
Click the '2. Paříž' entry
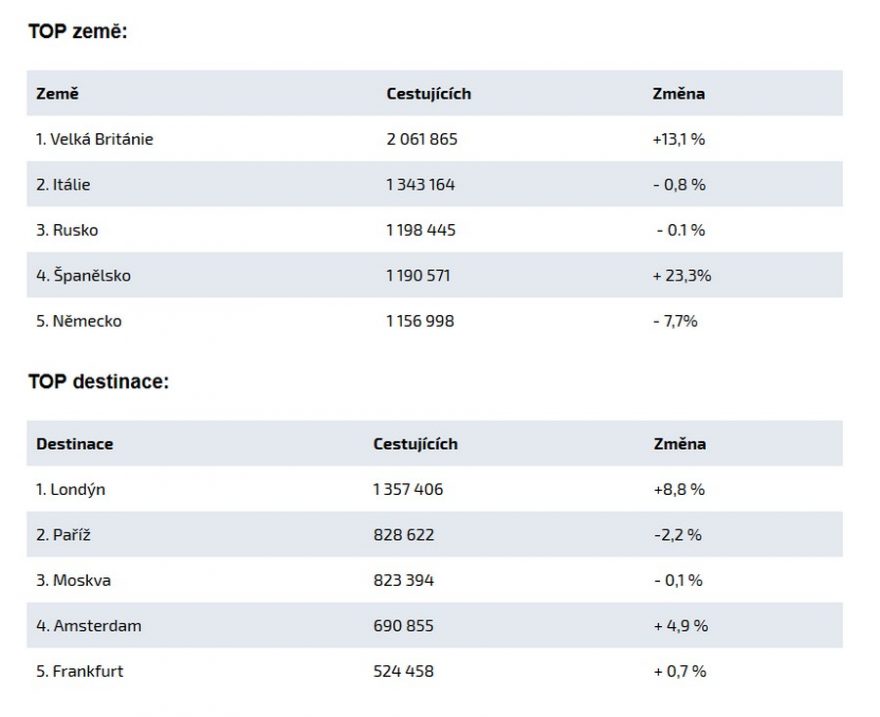point(64,535)
